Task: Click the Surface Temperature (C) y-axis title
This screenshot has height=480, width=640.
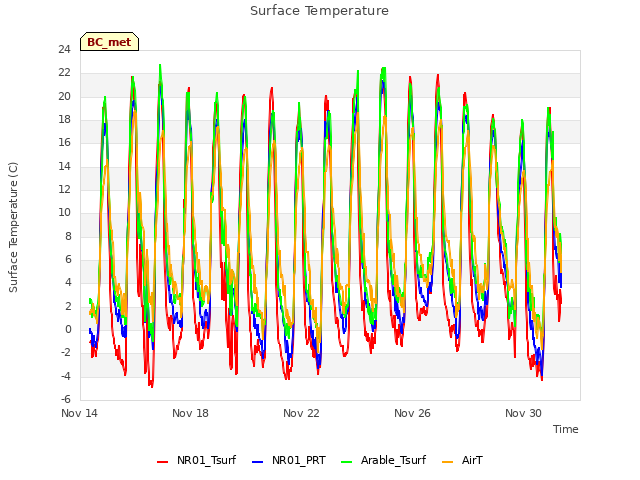Action: [x=13, y=227]
